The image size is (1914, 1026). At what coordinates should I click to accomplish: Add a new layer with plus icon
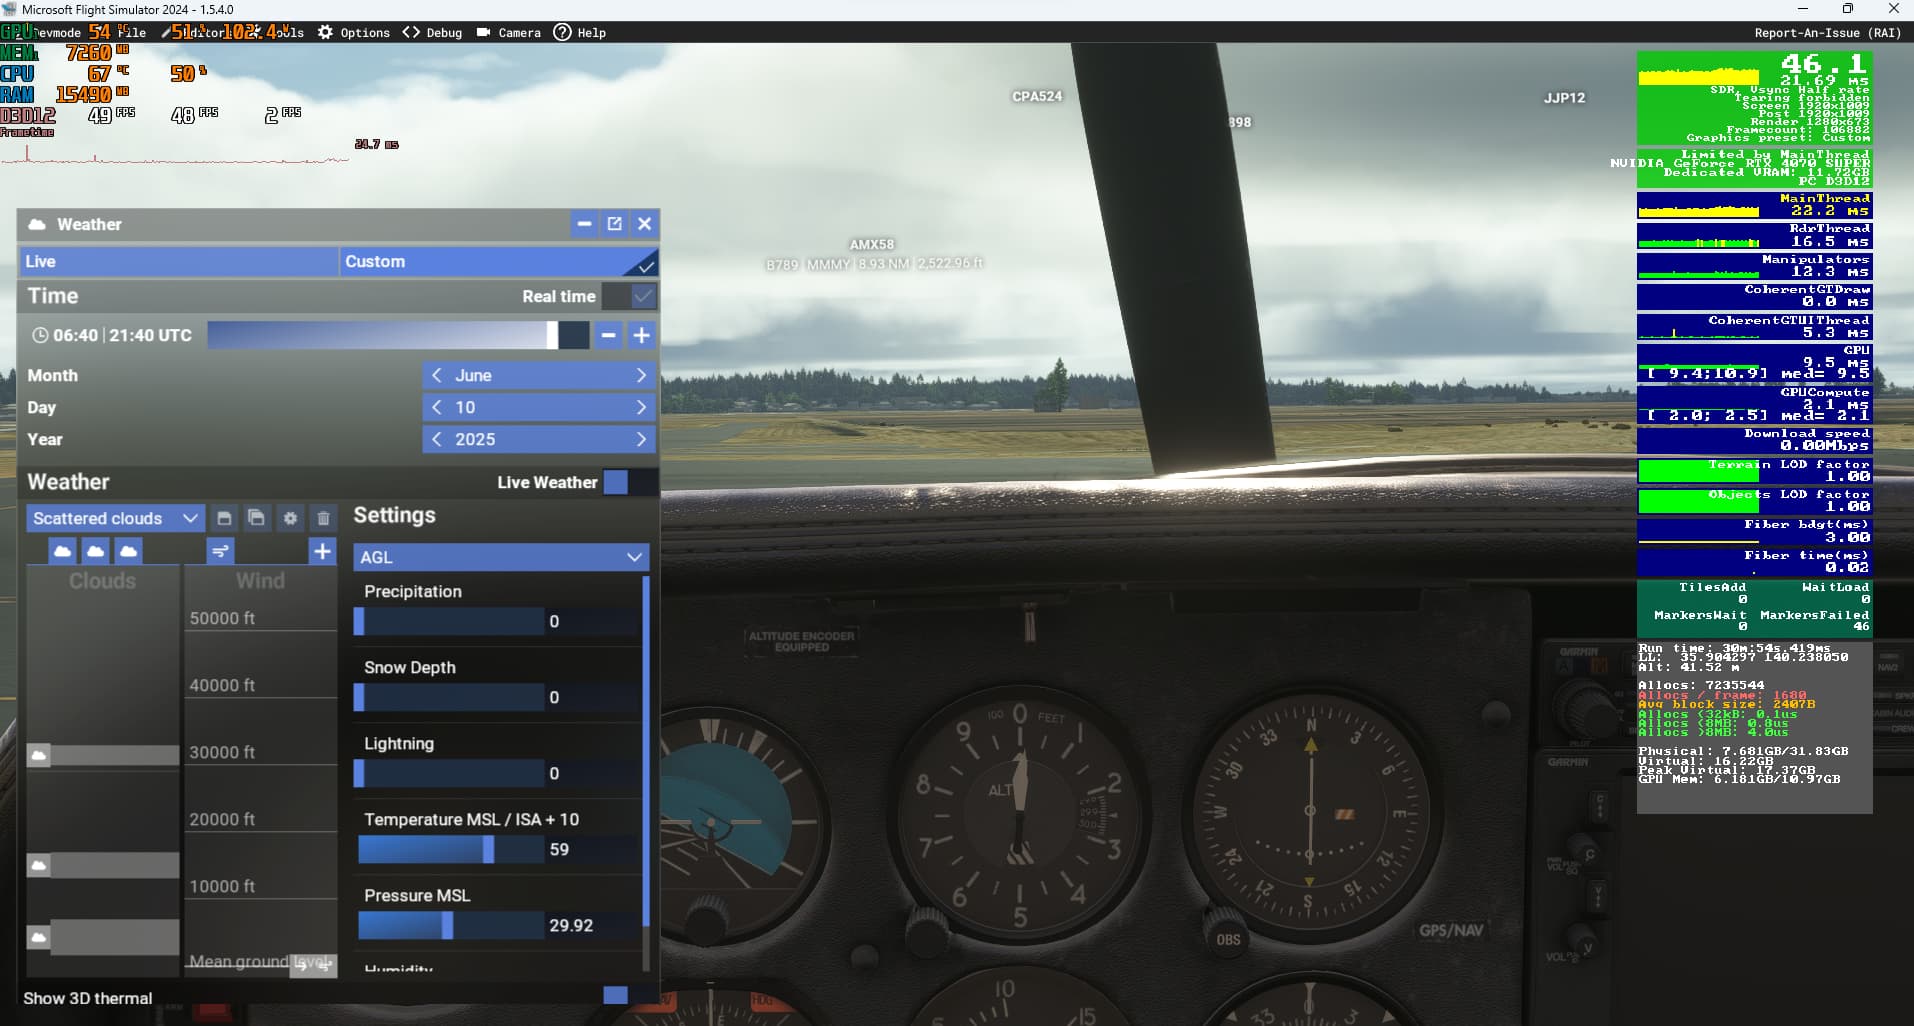tap(322, 551)
